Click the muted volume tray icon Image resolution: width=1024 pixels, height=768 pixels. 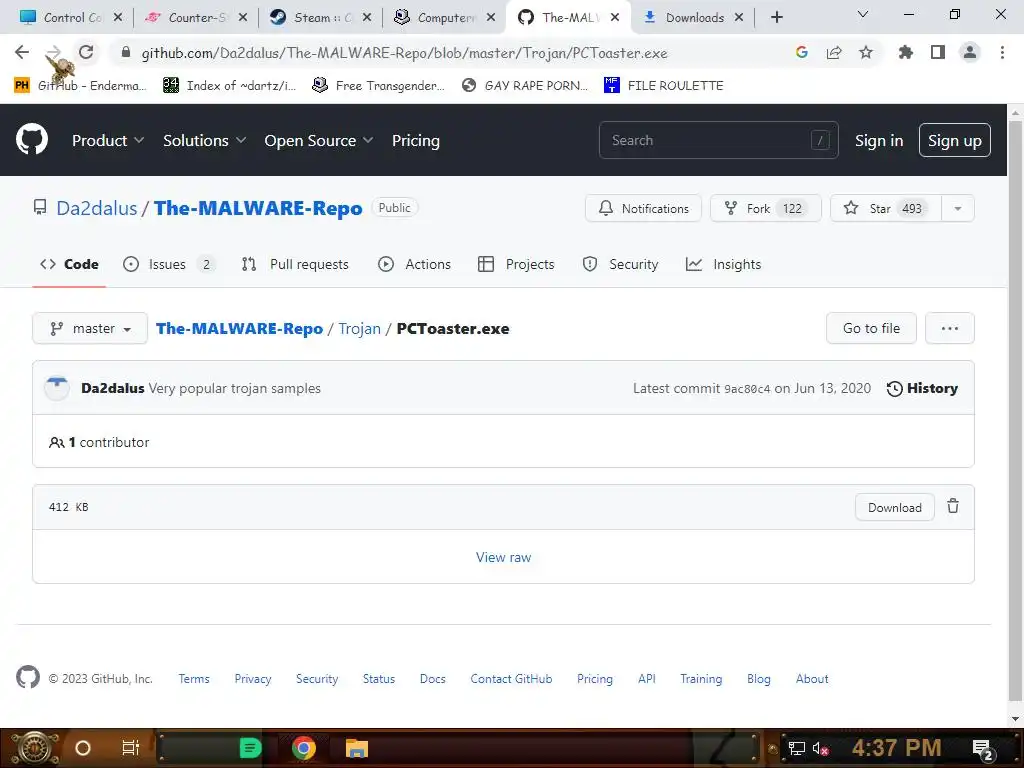820,748
